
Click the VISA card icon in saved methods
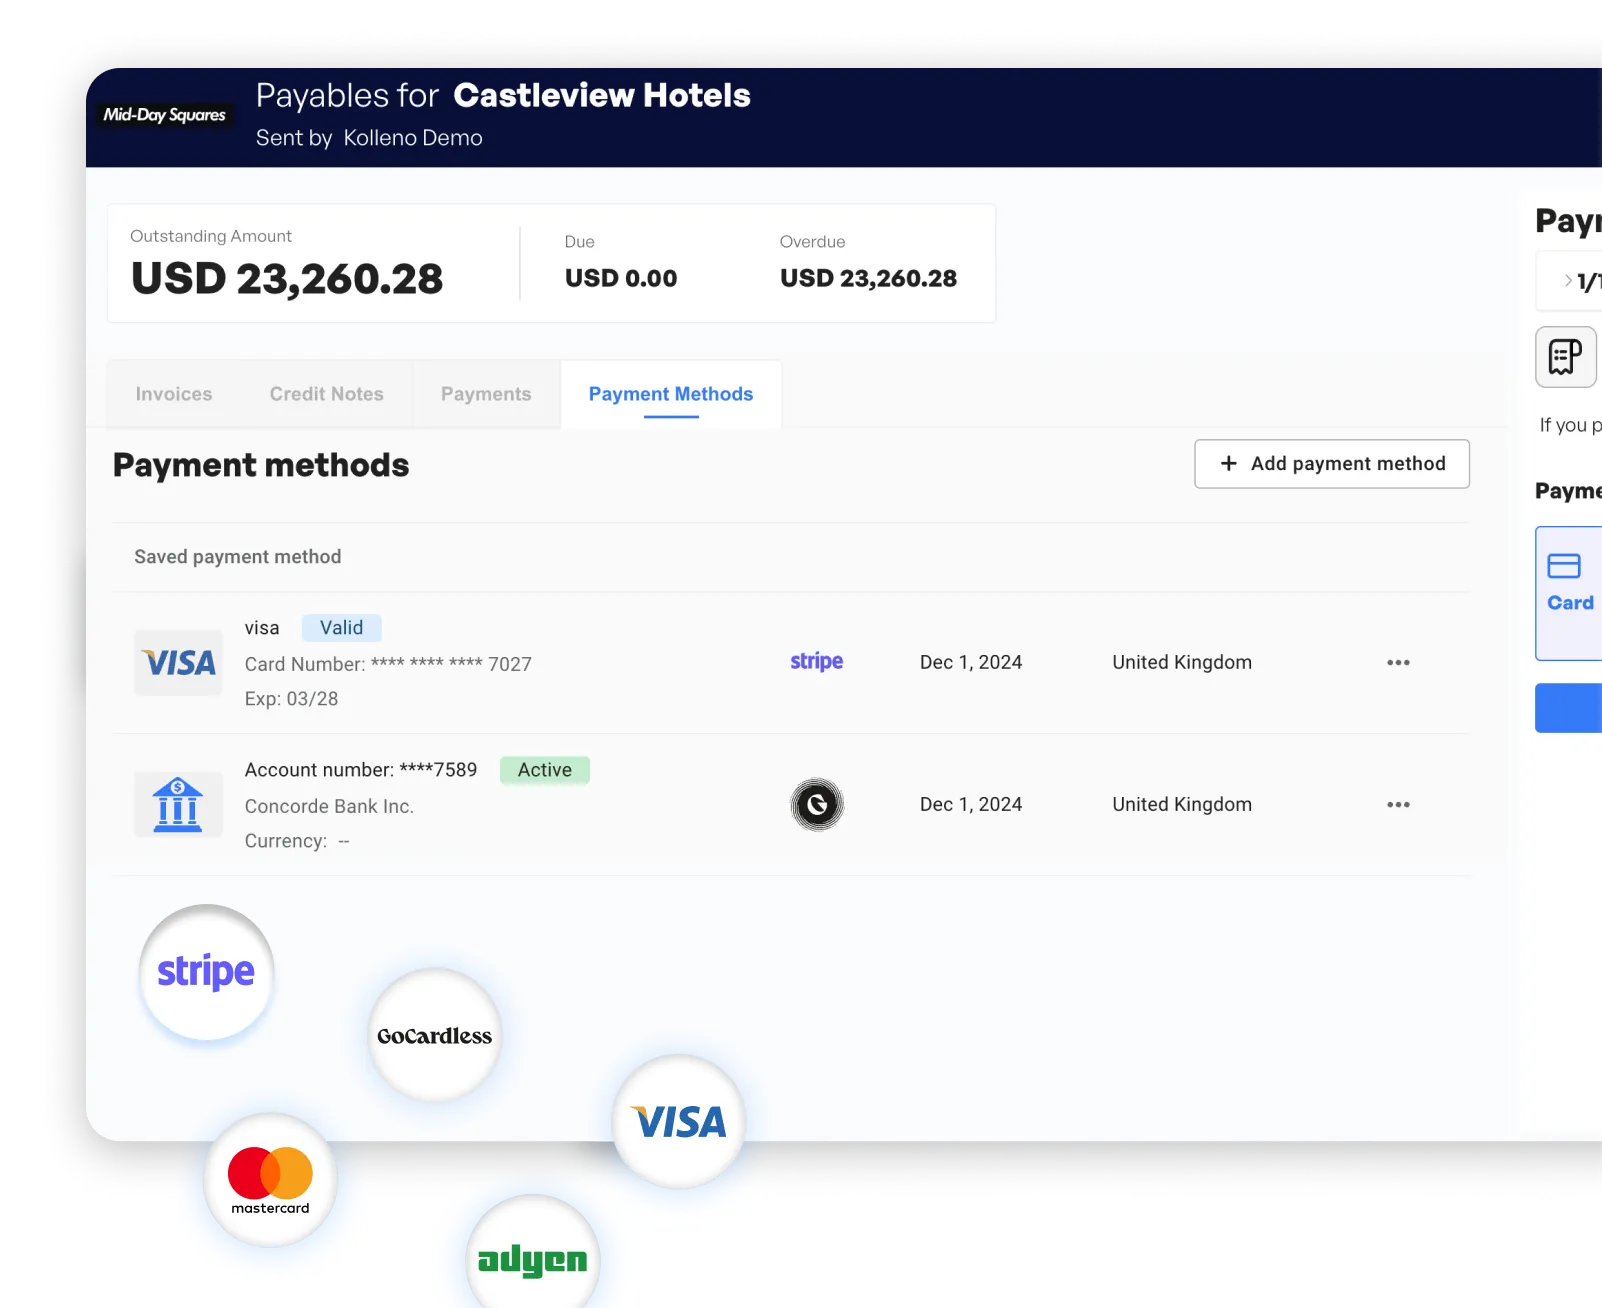click(179, 662)
